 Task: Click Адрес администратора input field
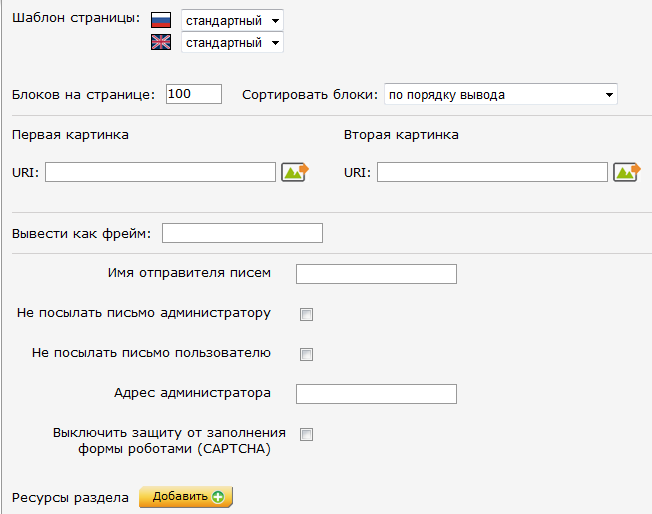(376, 394)
